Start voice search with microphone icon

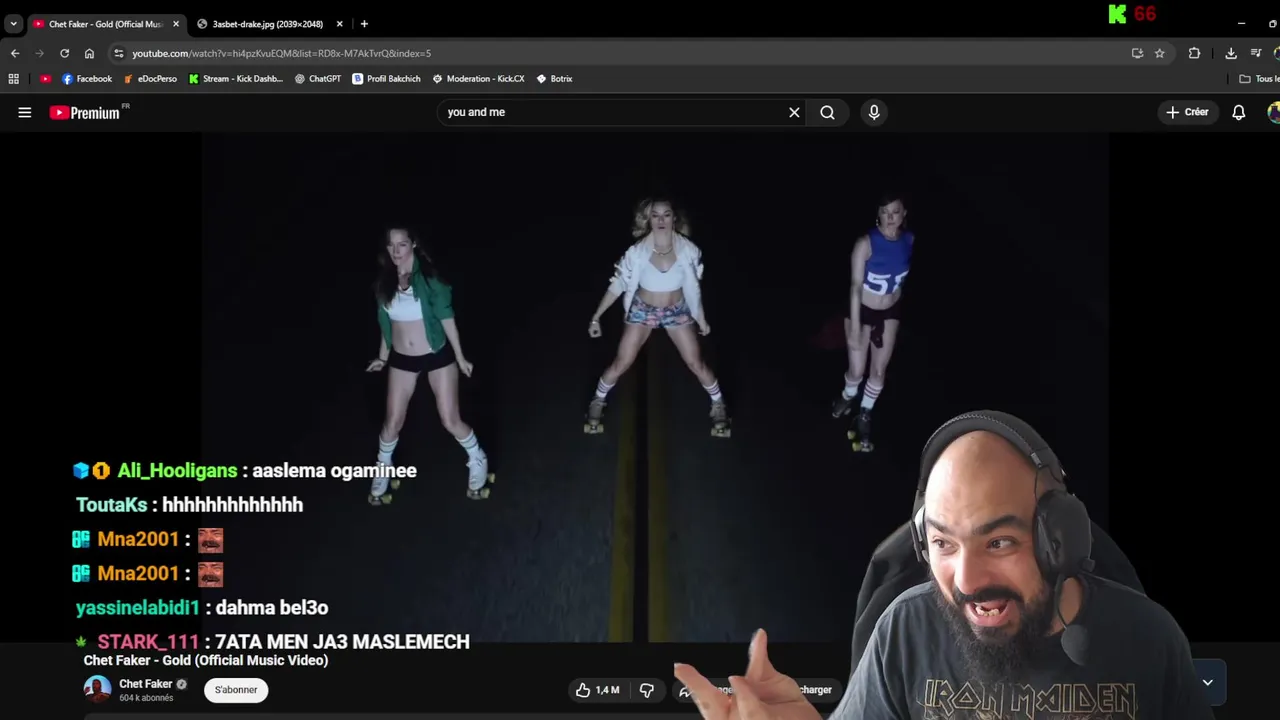tap(874, 112)
